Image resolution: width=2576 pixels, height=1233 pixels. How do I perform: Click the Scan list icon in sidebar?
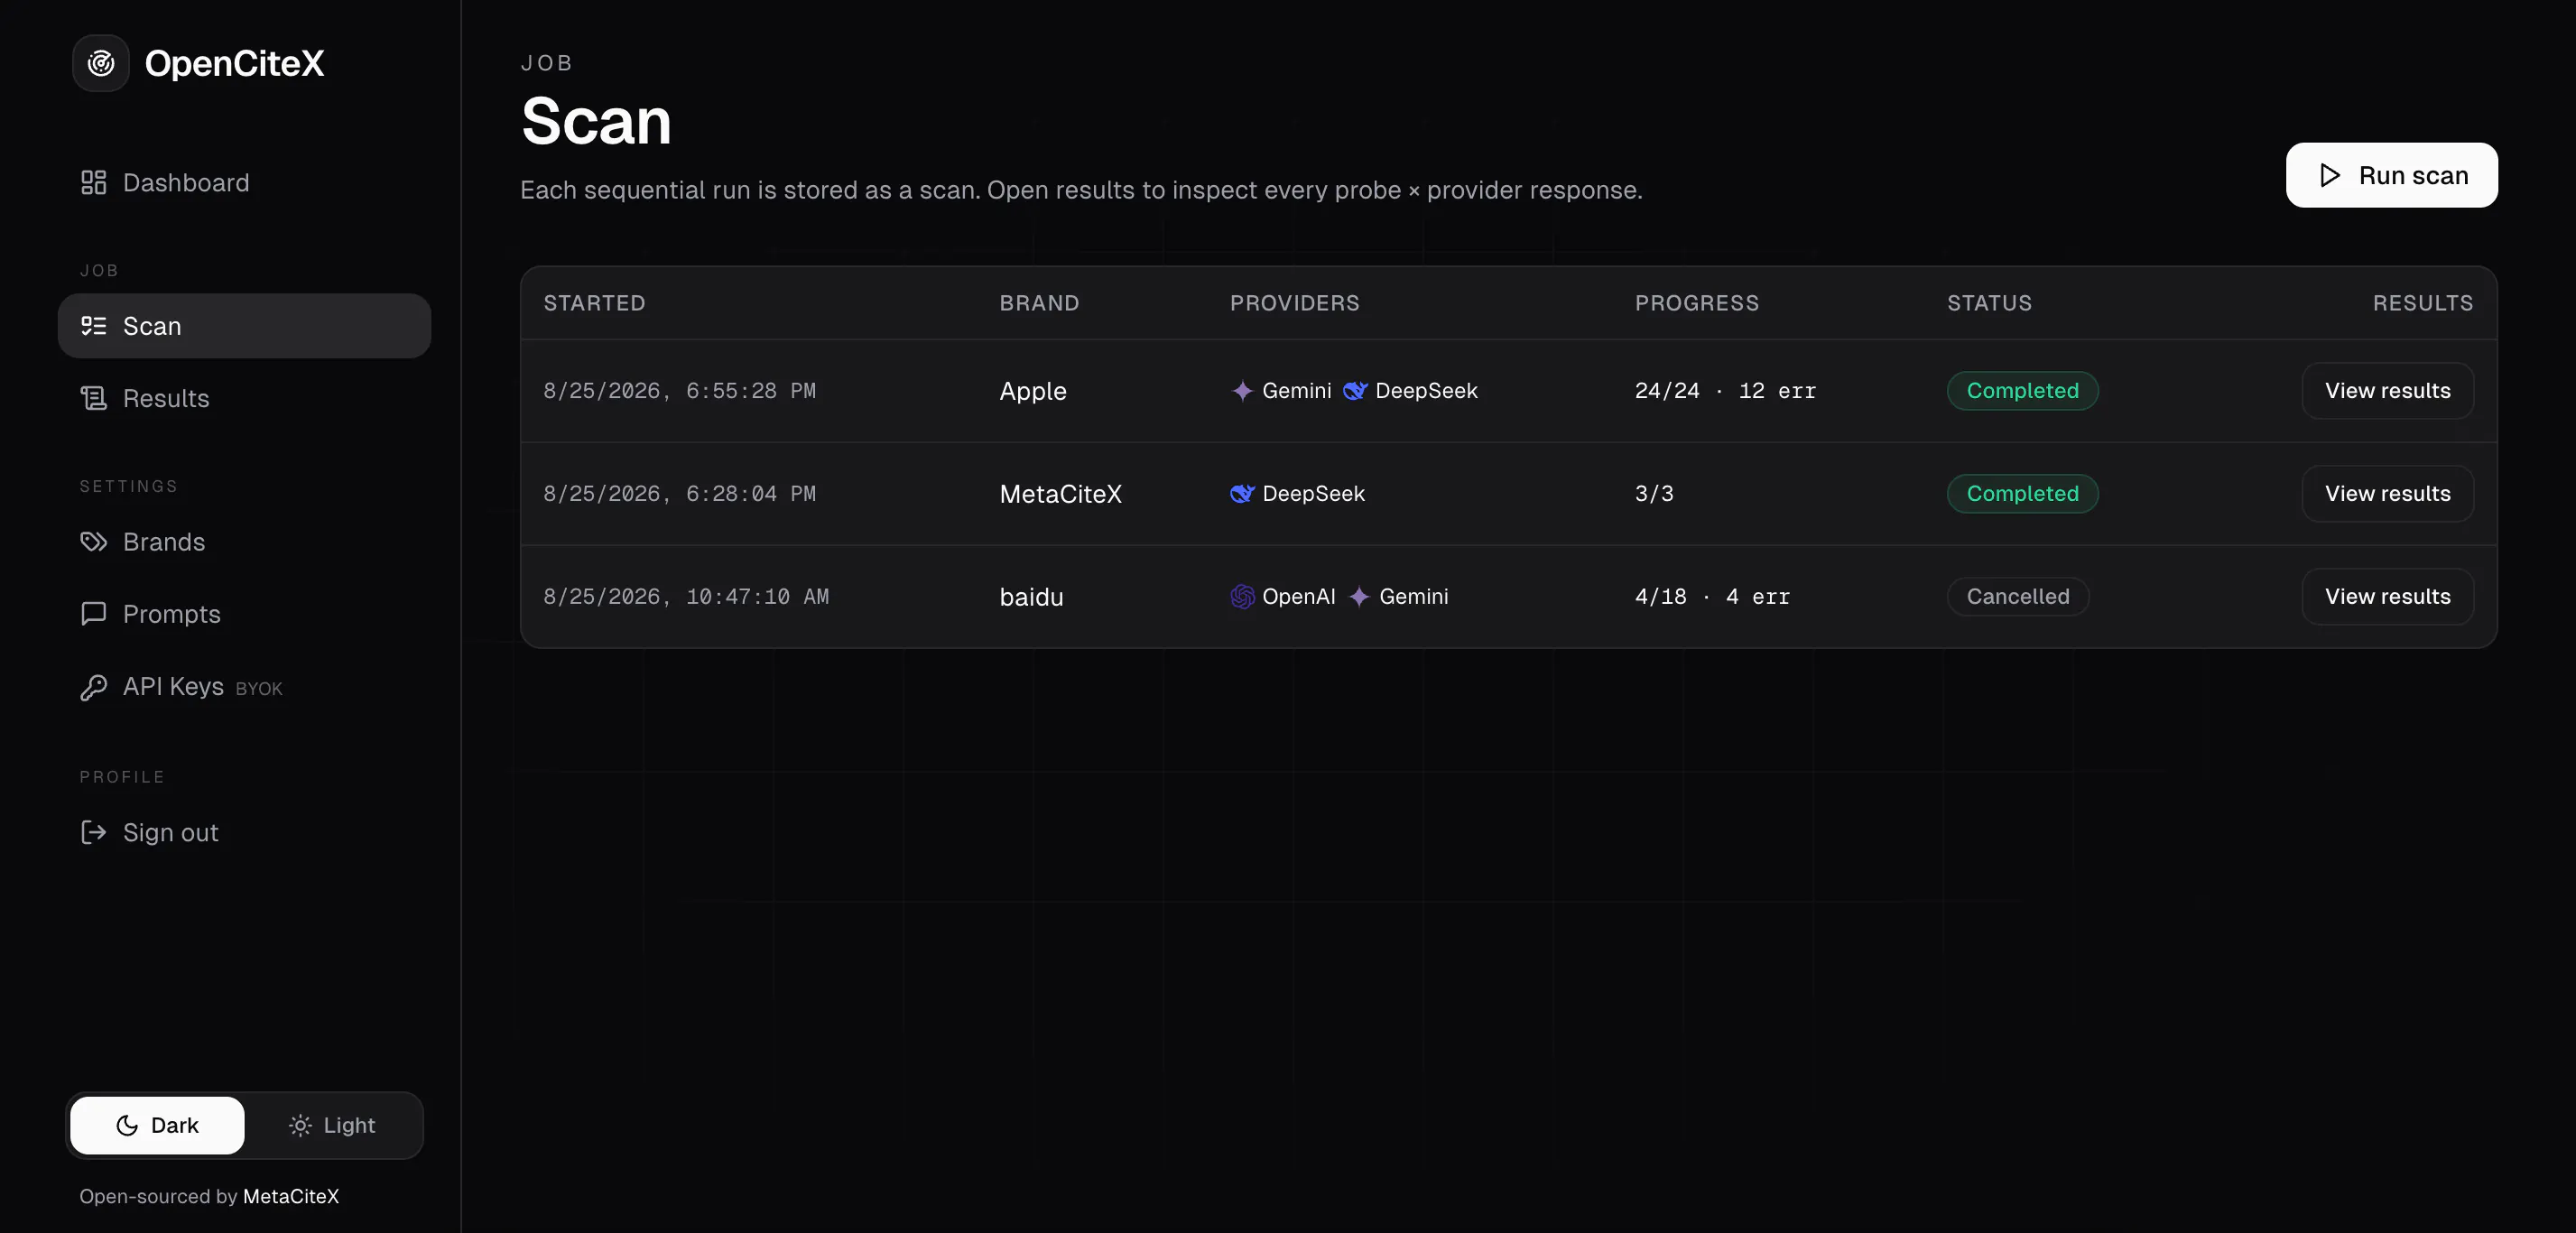pos(93,326)
